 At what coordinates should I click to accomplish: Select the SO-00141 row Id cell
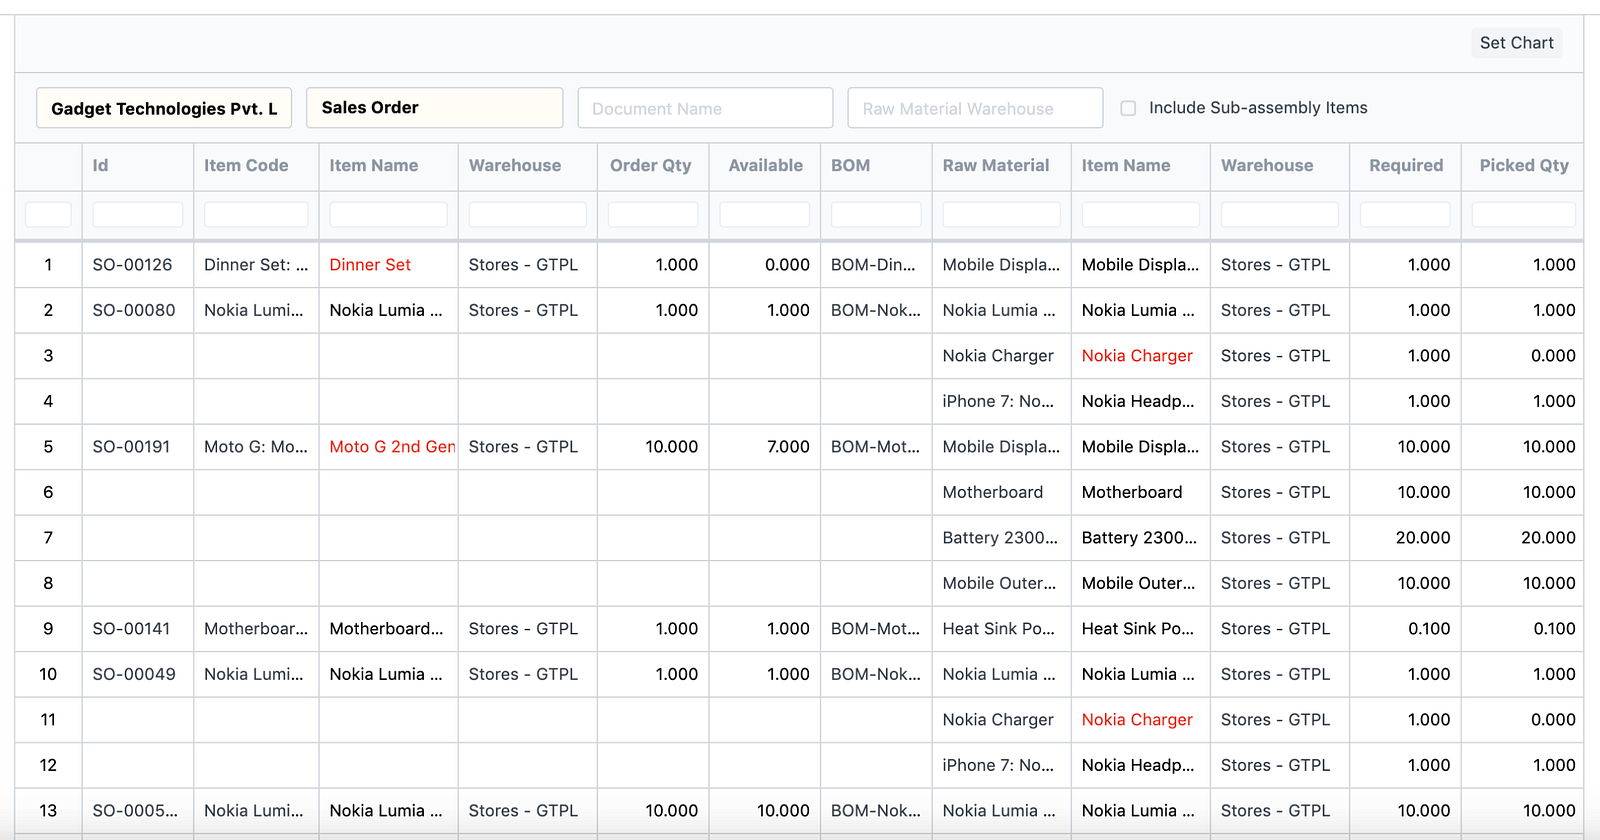pyautogui.click(x=132, y=629)
